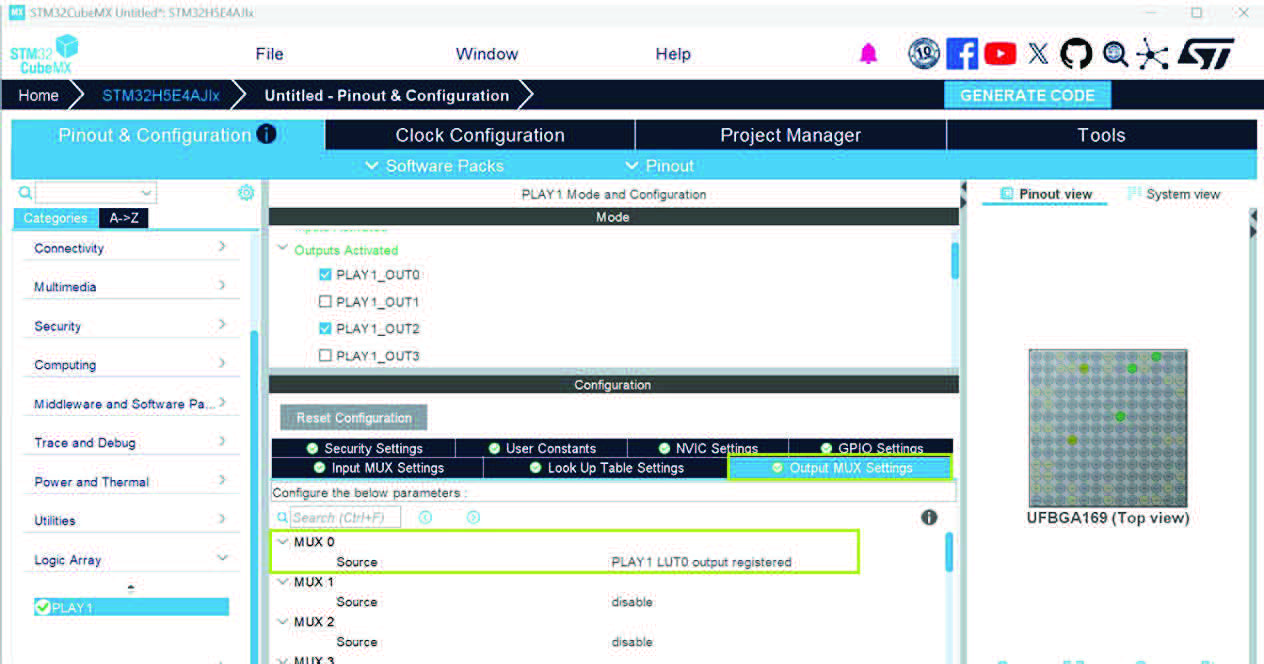
Task: Open the Look Up Table Settings tab
Action: pyautogui.click(x=606, y=467)
